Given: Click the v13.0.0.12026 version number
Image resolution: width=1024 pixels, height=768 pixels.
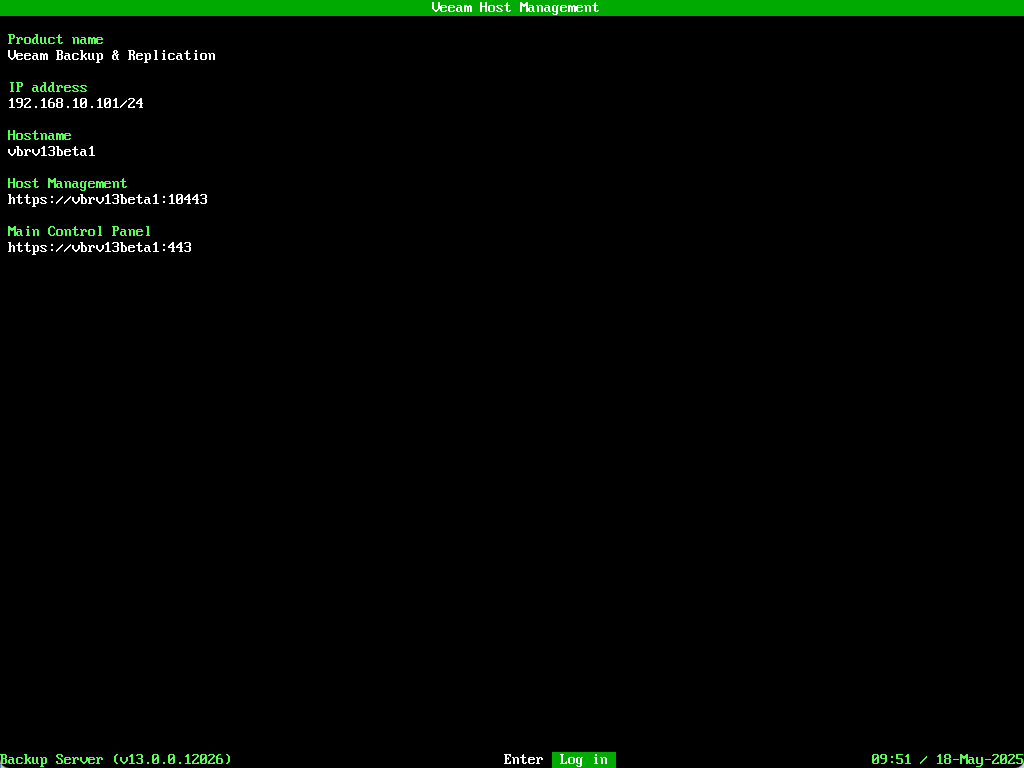Looking at the screenshot, I should tap(172, 760).
